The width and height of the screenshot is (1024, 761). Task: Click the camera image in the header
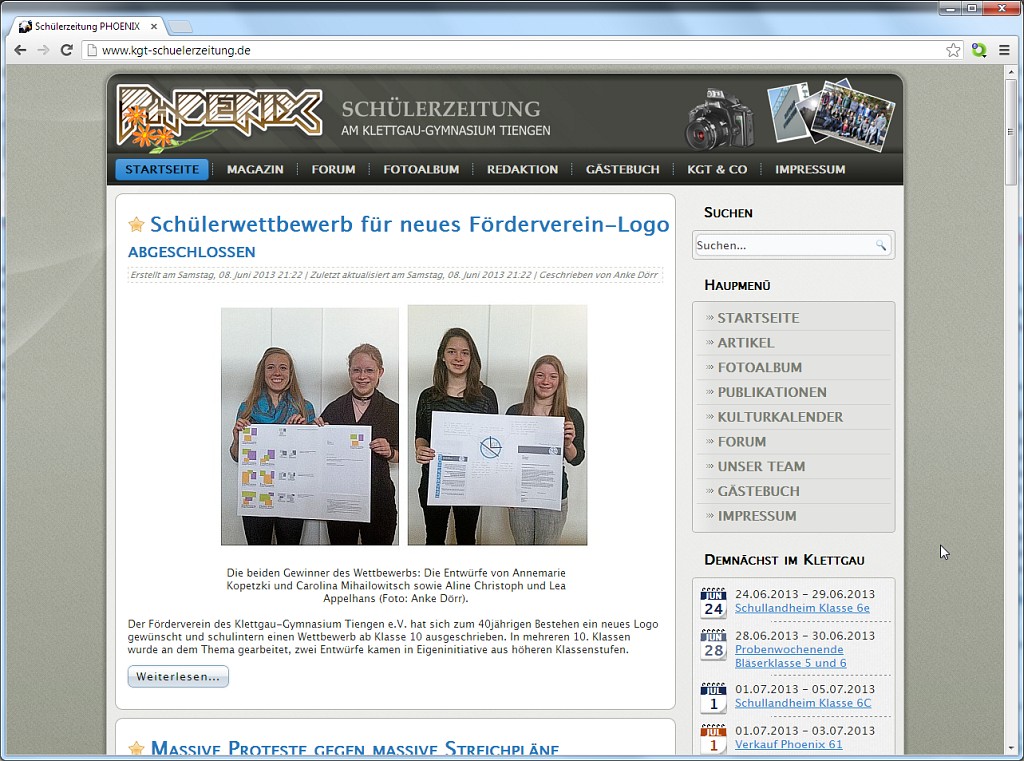point(719,118)
